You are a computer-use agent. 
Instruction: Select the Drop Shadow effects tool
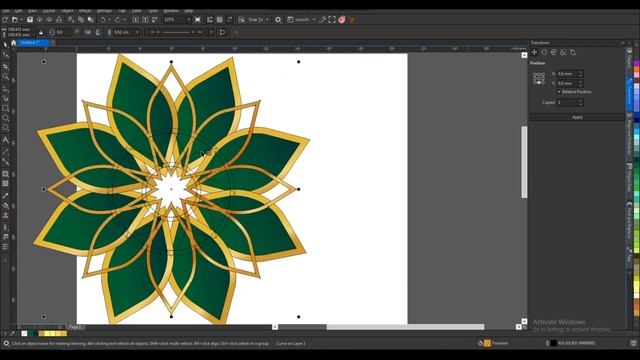pyautogui.click(x=5, y=174)
